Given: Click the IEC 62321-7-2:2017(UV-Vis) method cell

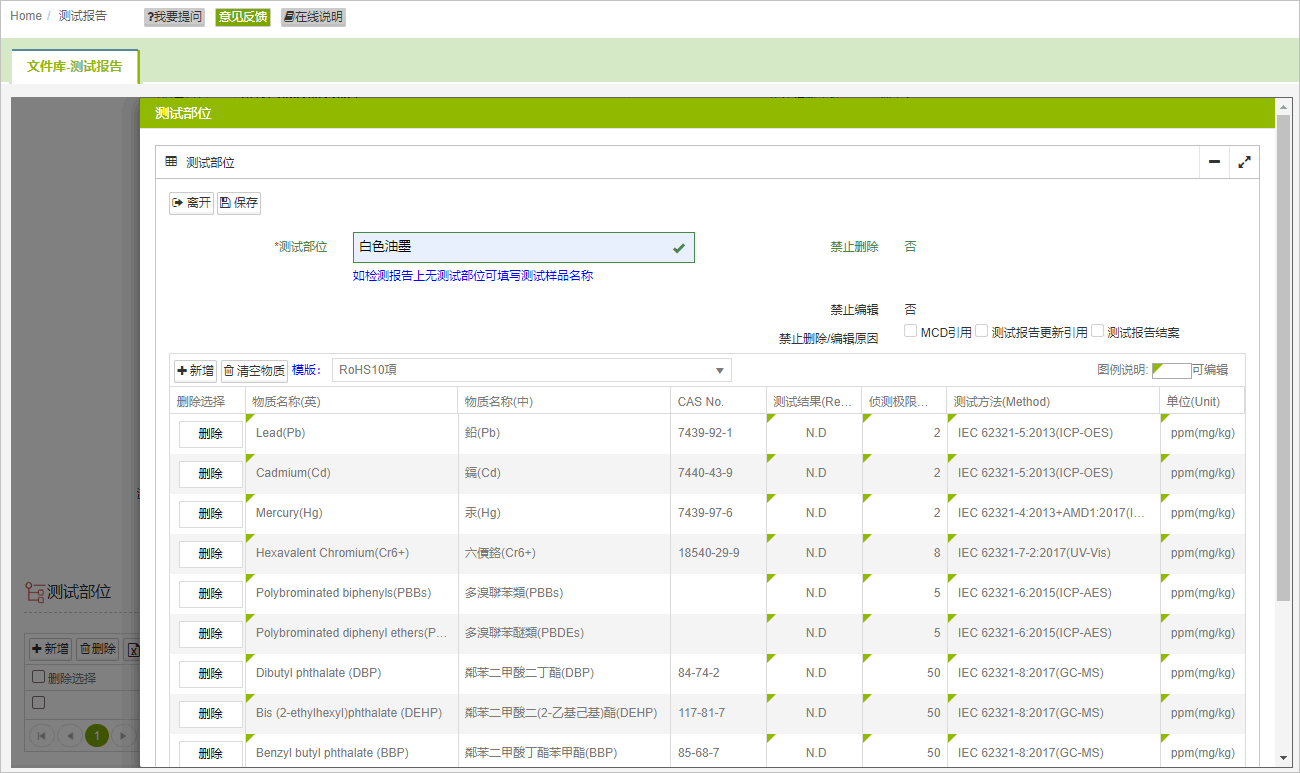Looking at the screenshot, I should (1053, 554).
